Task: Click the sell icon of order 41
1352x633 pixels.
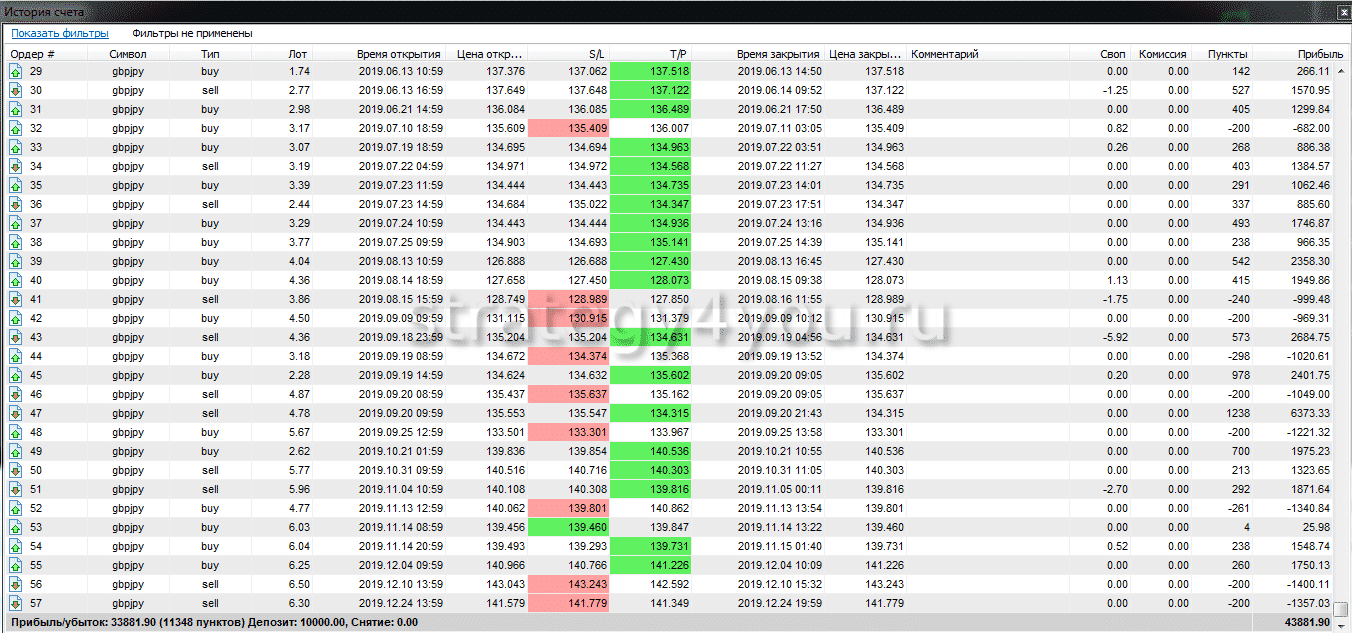Action: click(x=16, y=299)
